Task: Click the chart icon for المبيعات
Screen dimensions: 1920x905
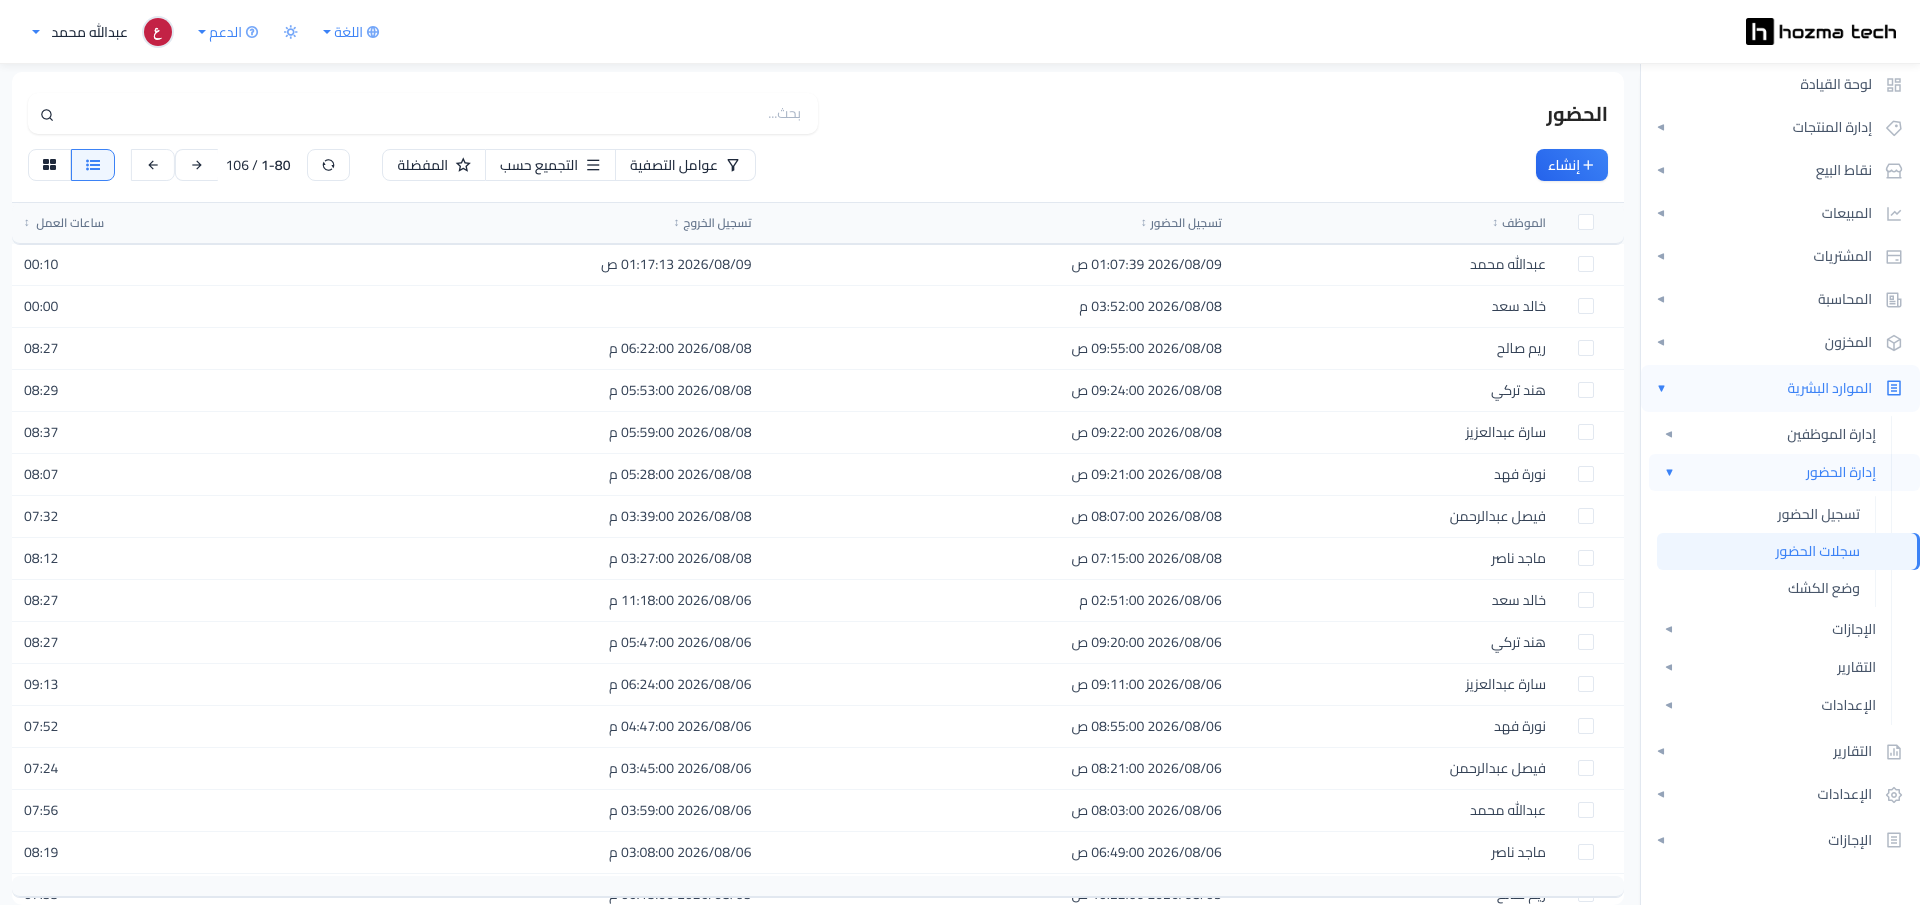Action: click(x=1893, y=214)
